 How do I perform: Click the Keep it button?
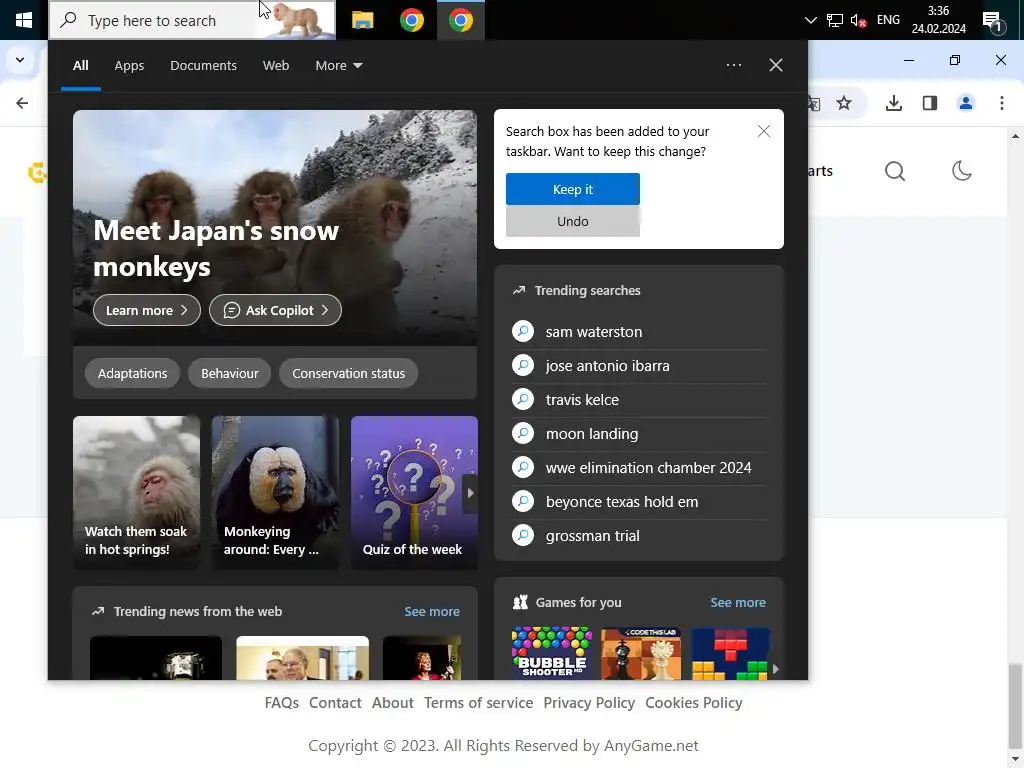point(573,189)
